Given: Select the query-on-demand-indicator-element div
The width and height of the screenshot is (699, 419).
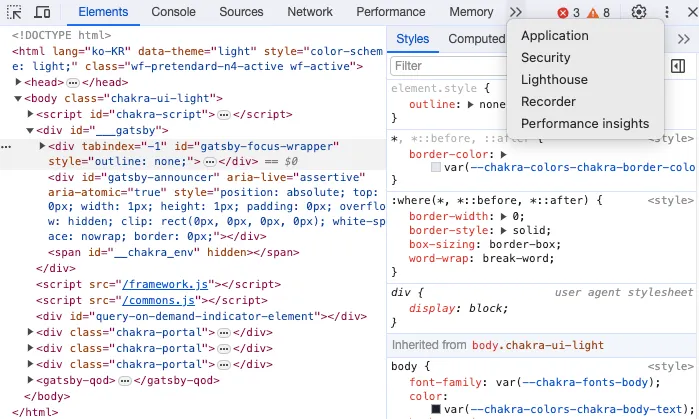Looking at the screenshot, I should [x=201, y=316].
